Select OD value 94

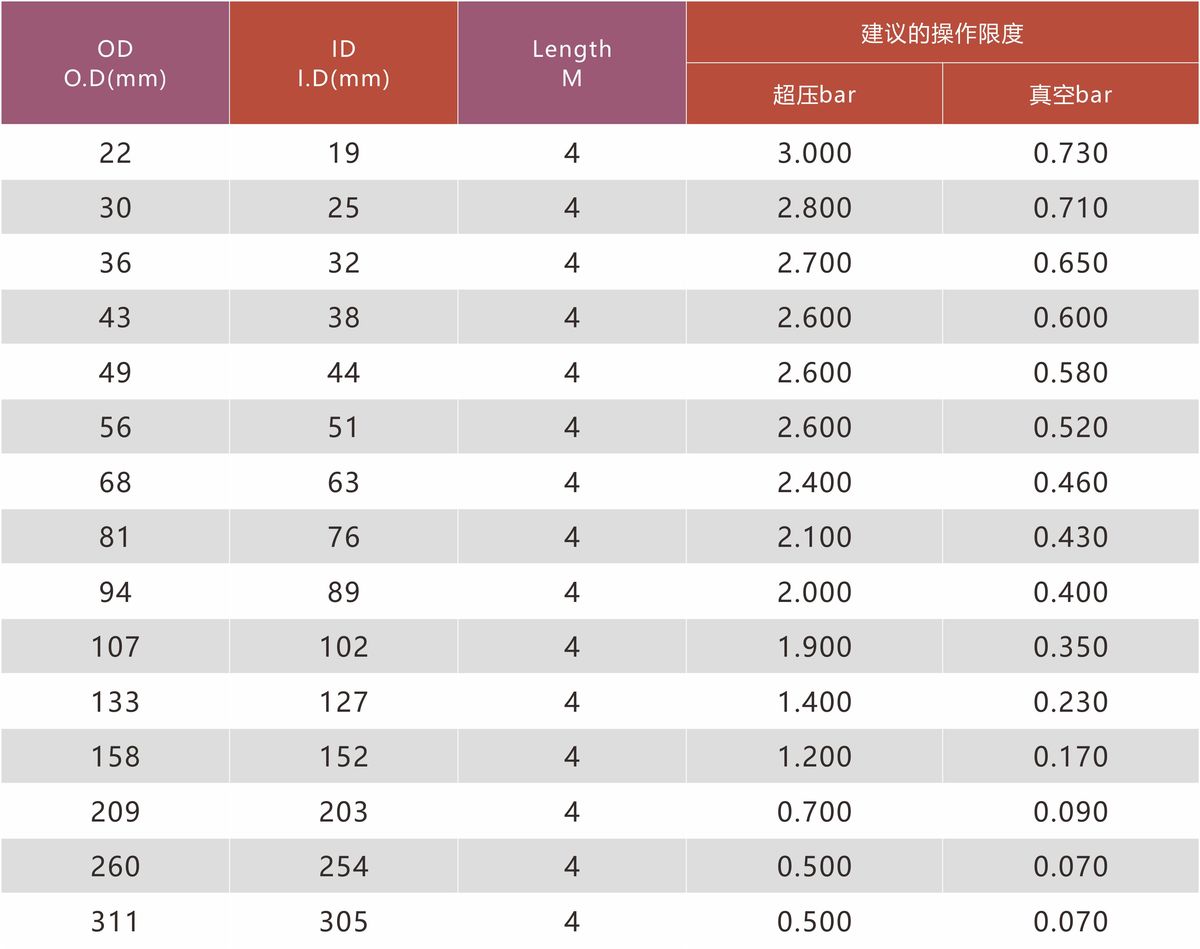pyautogui.click(x=115, y=593)
